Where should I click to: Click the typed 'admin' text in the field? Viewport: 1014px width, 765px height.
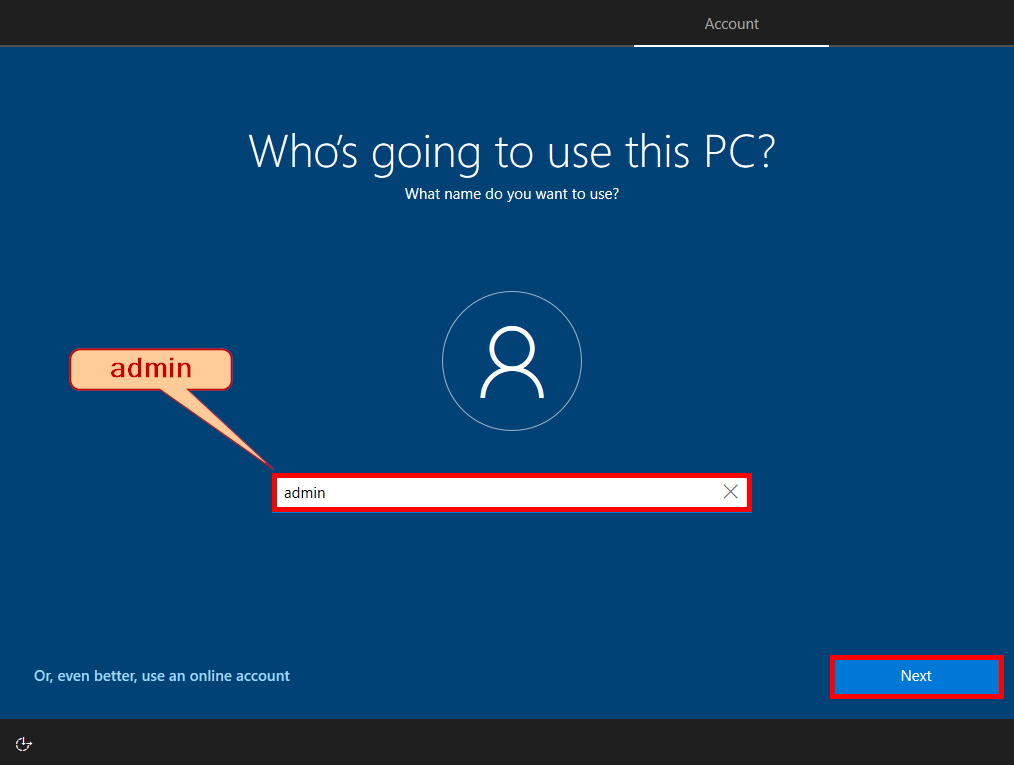point(304,493)
